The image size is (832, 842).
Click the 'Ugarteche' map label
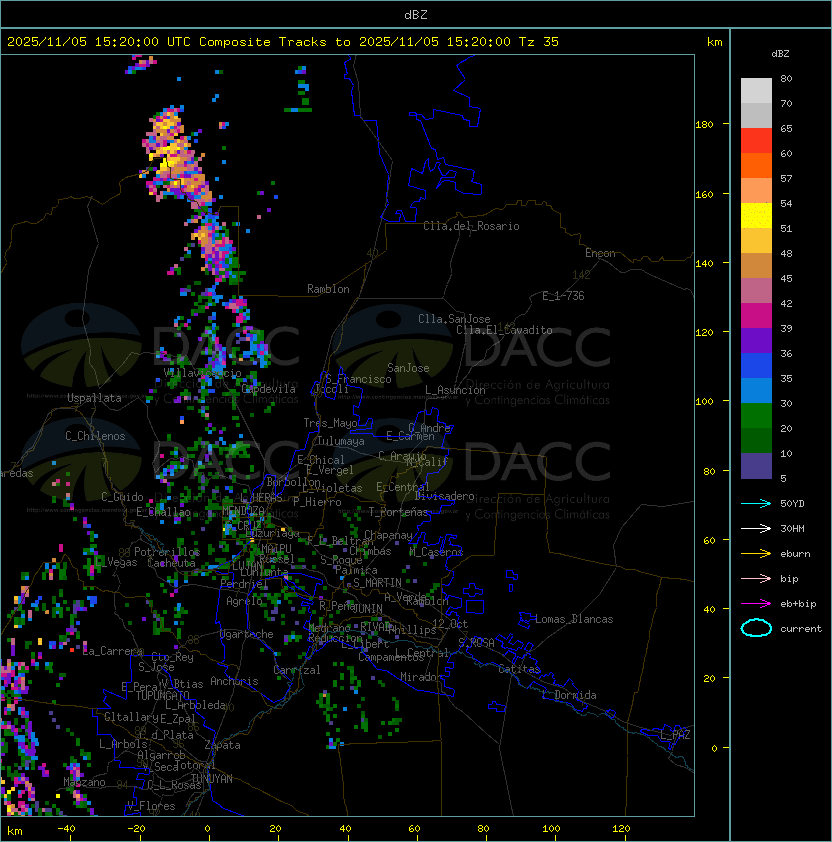(x=247, y=634)
